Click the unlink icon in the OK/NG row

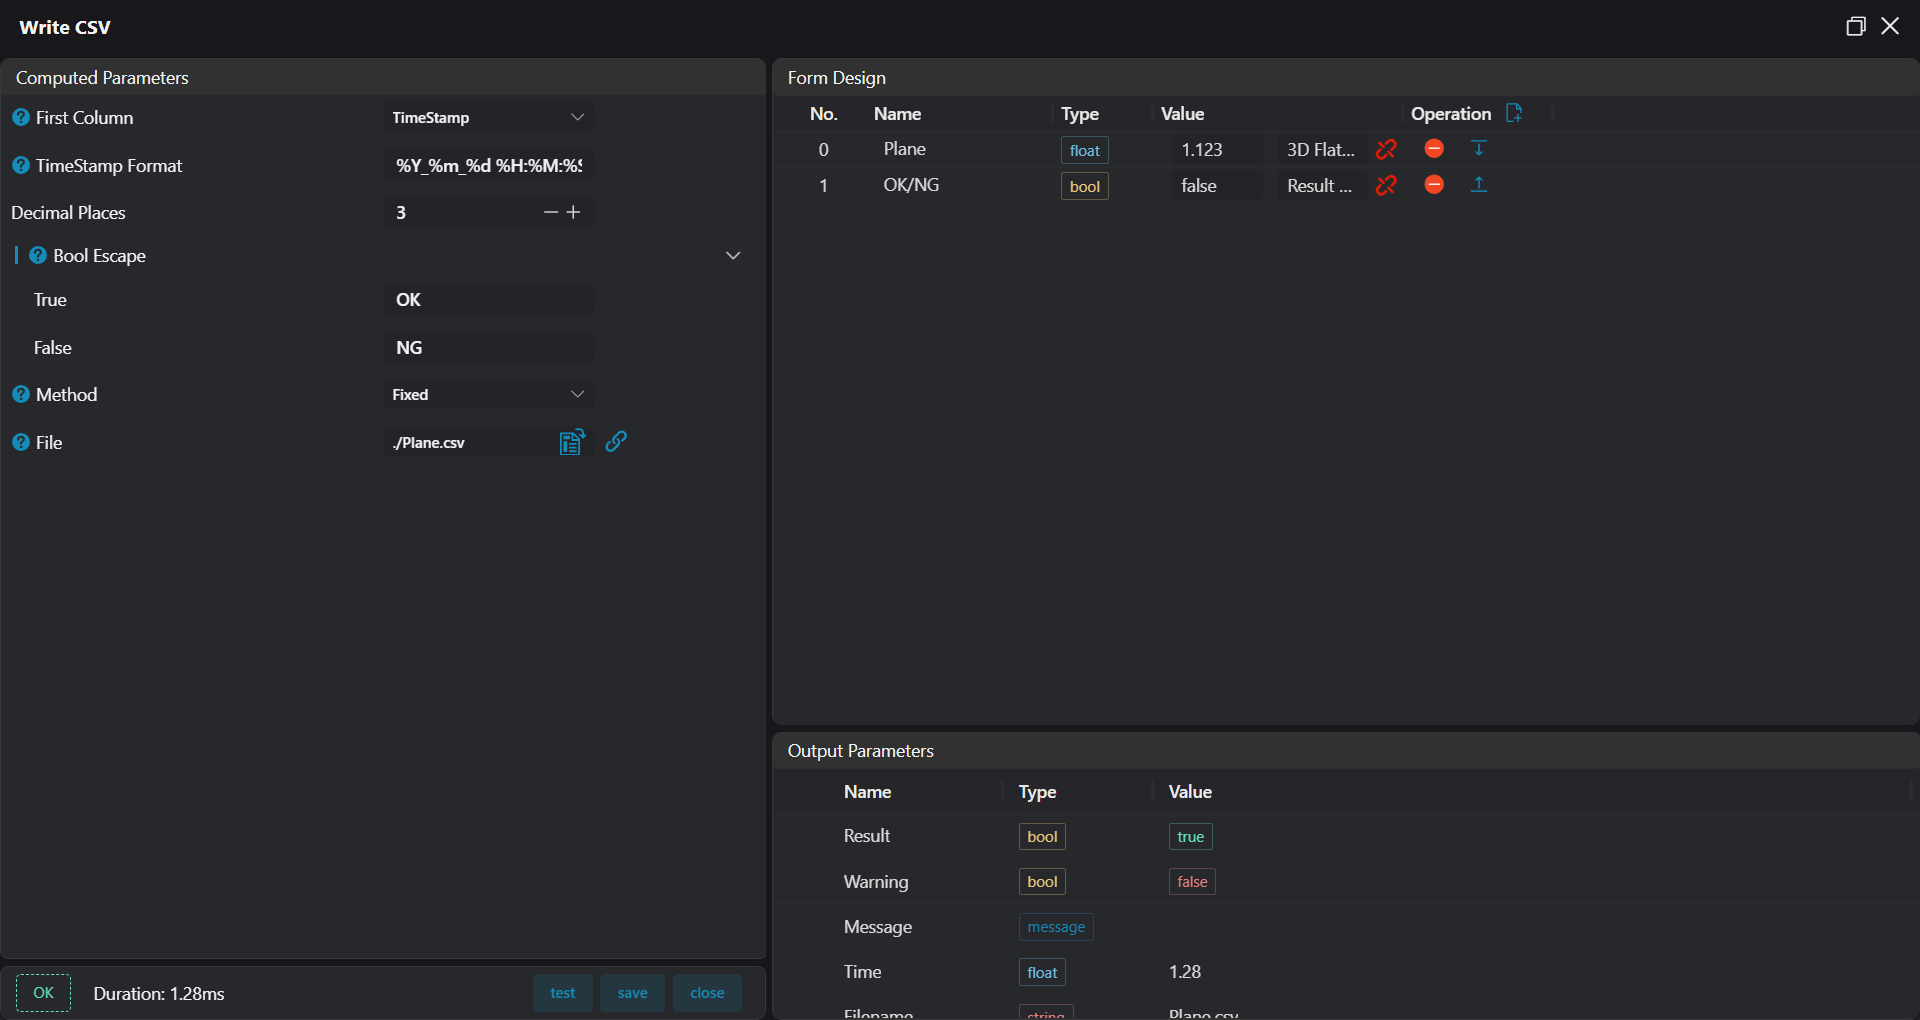tap(1386, 185)
